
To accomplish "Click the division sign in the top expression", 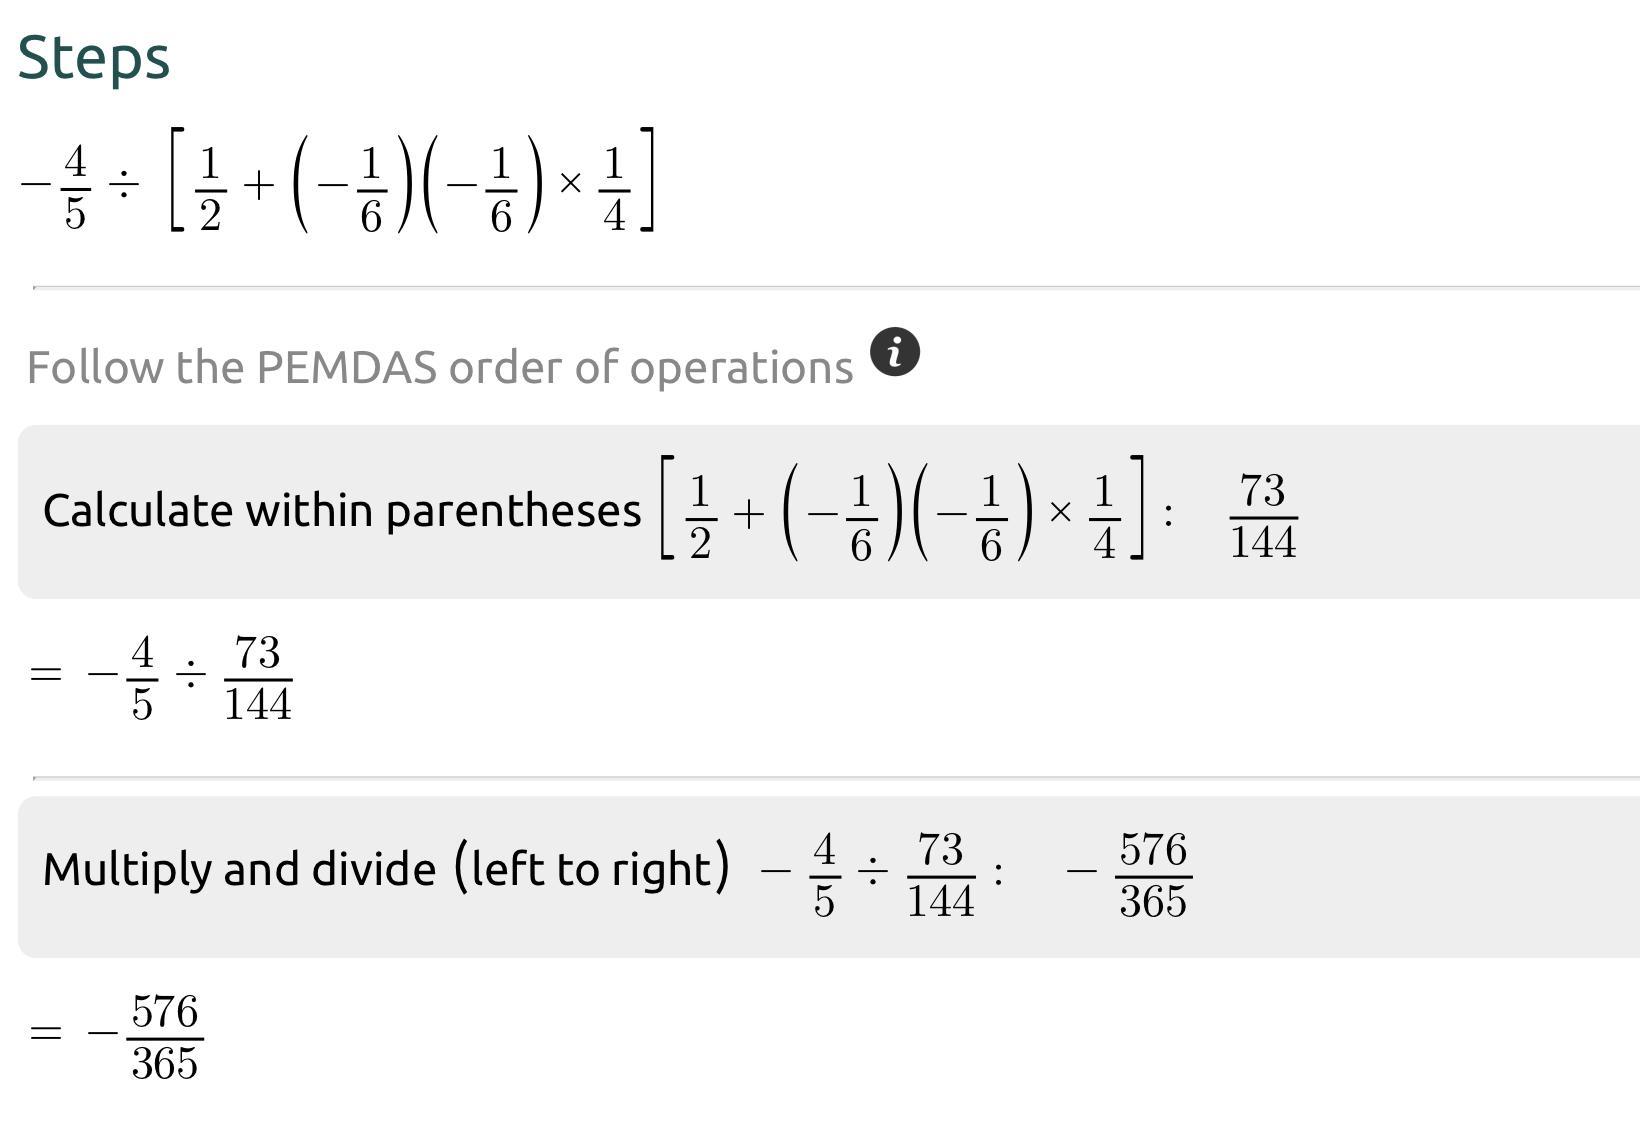I will click(x=124, y=185).
